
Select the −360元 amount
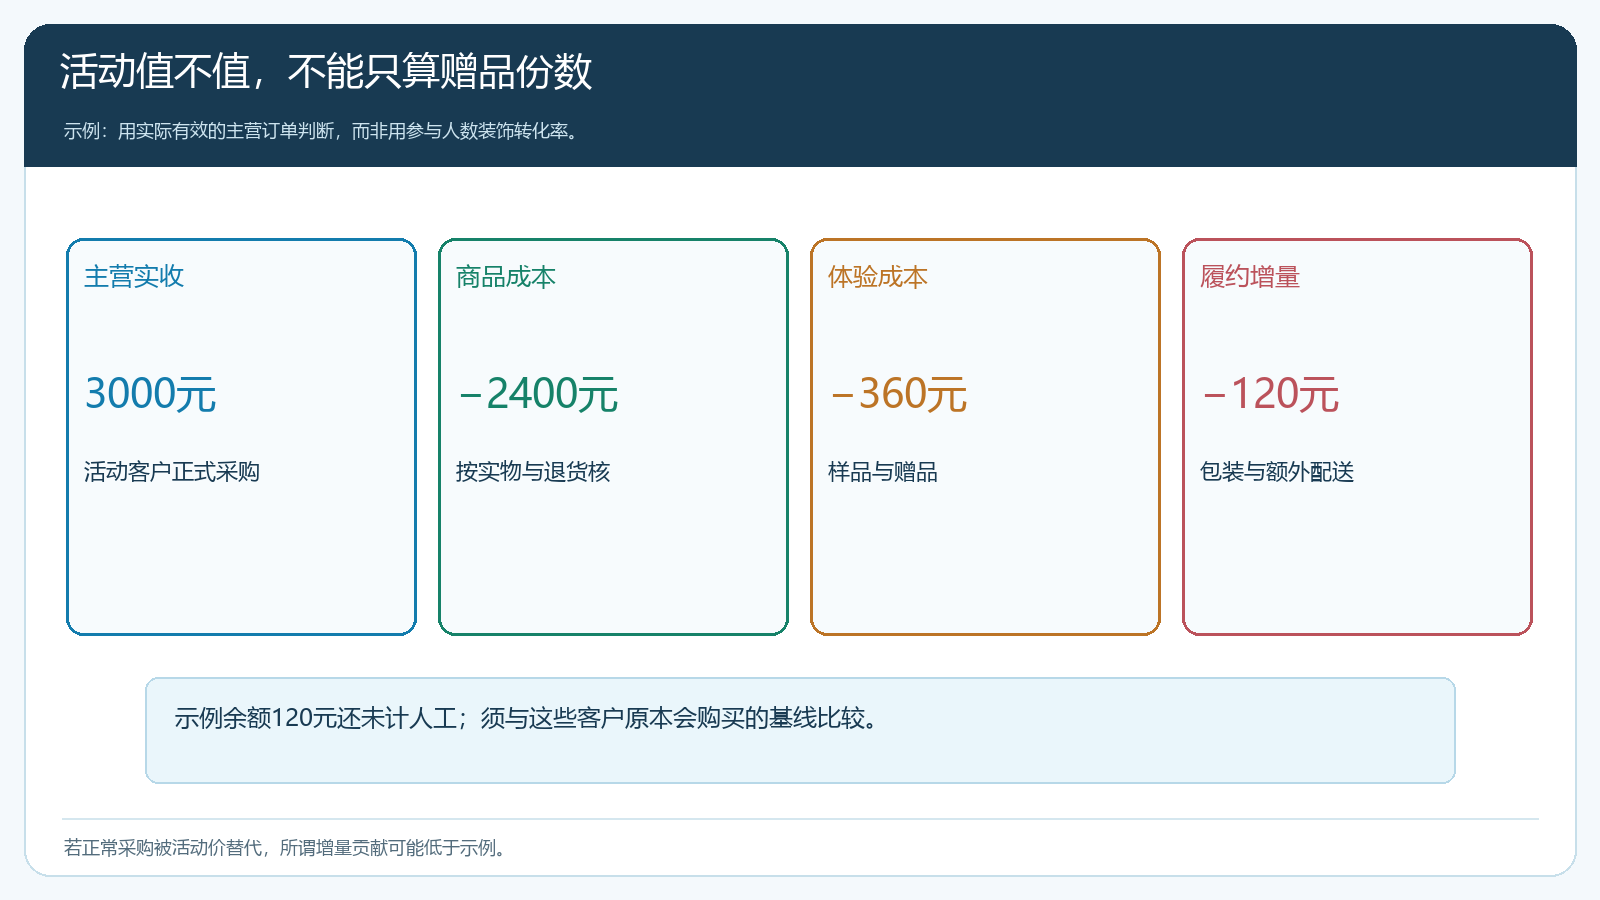pyautogui.click(x=898, y=394)
